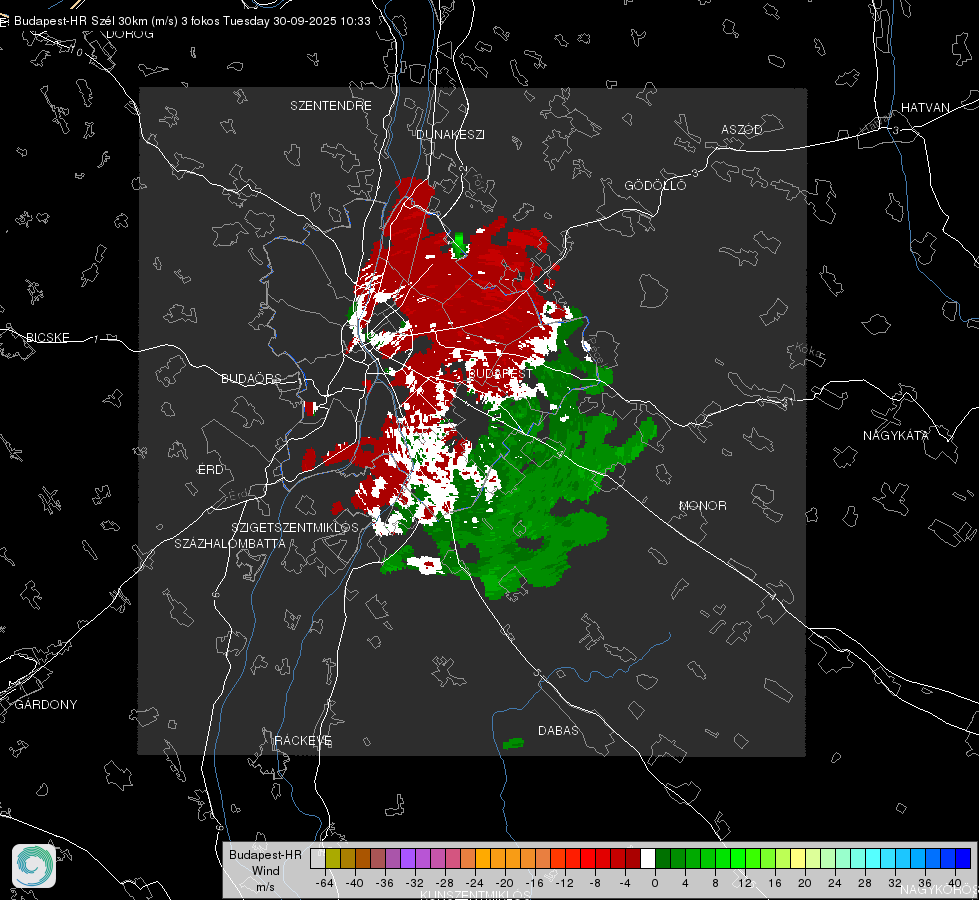Click the small green echo near Dabas
Image resolution: width=979 pixels, height=900 pixels.
coord(513,743)
